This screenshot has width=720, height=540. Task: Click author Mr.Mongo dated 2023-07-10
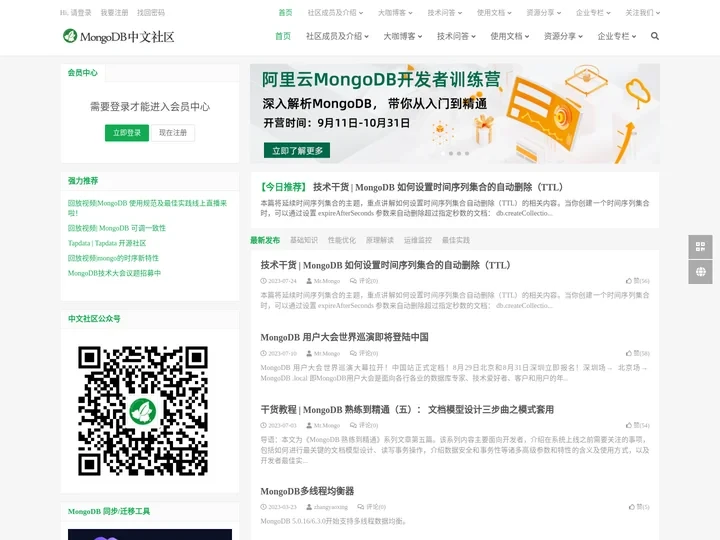tap(323, 353)
